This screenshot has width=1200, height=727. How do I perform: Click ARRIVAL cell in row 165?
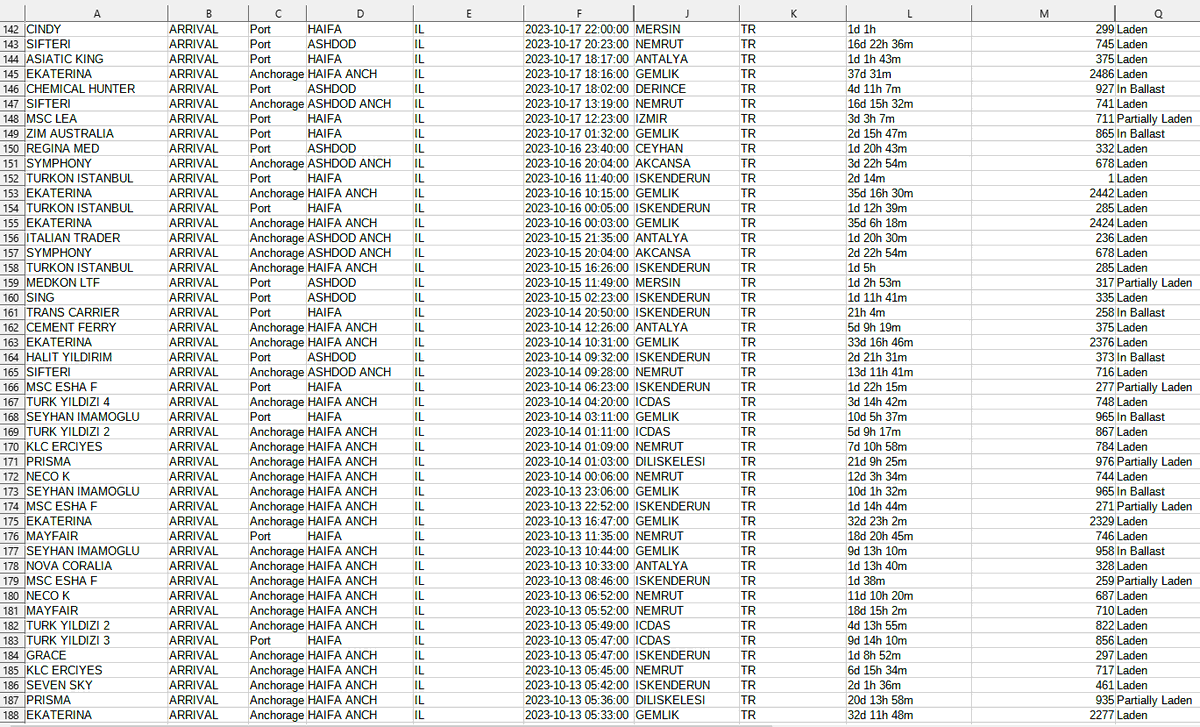tap(207, 372)
